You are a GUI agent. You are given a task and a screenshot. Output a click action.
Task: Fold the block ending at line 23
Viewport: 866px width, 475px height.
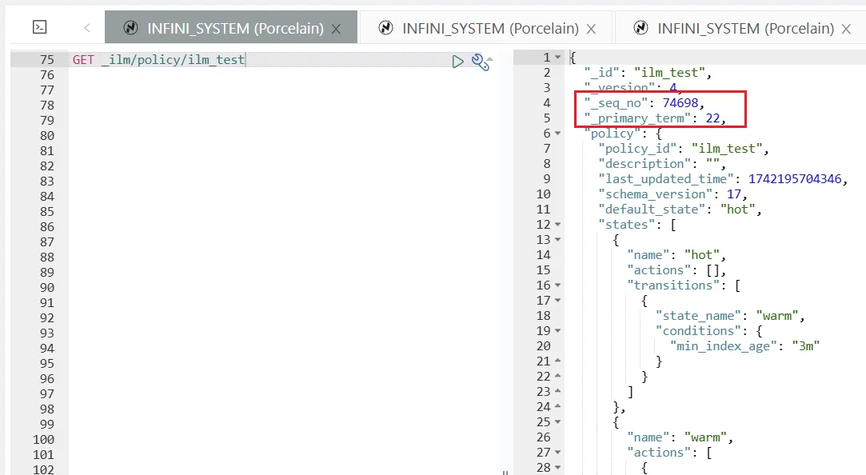[x=558, y=392]
